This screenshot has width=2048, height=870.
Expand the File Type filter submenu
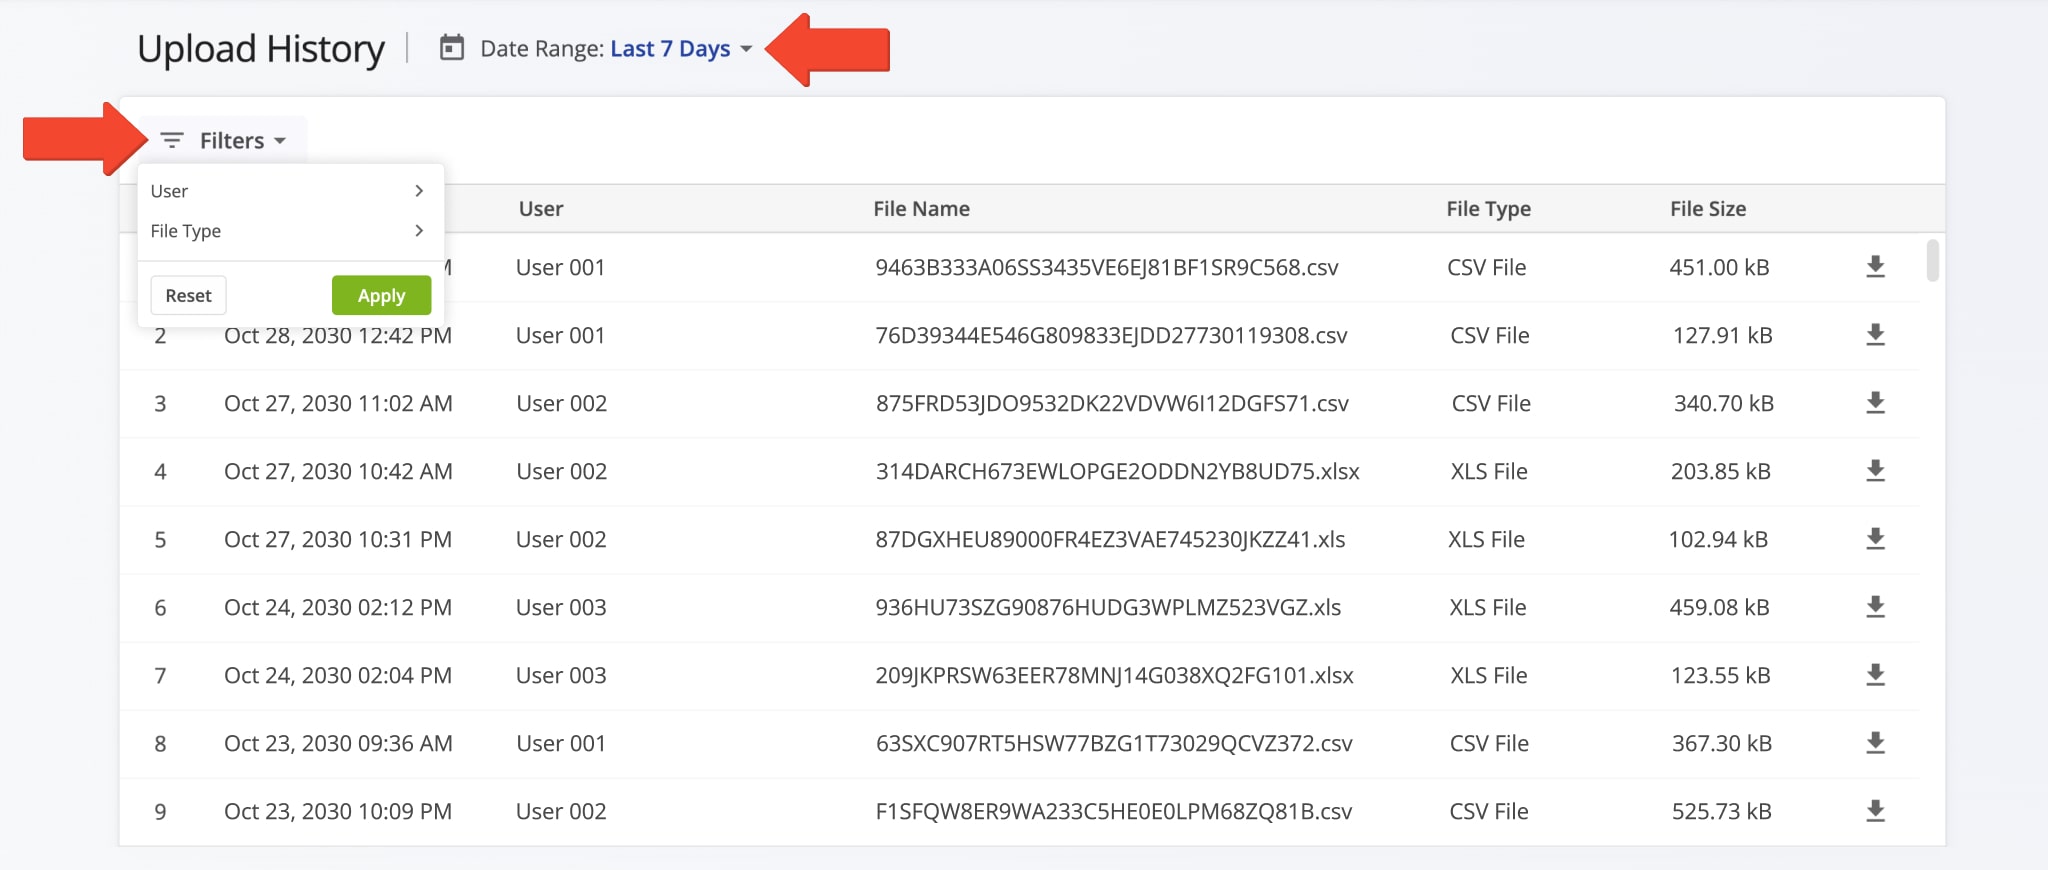[290, 231]
